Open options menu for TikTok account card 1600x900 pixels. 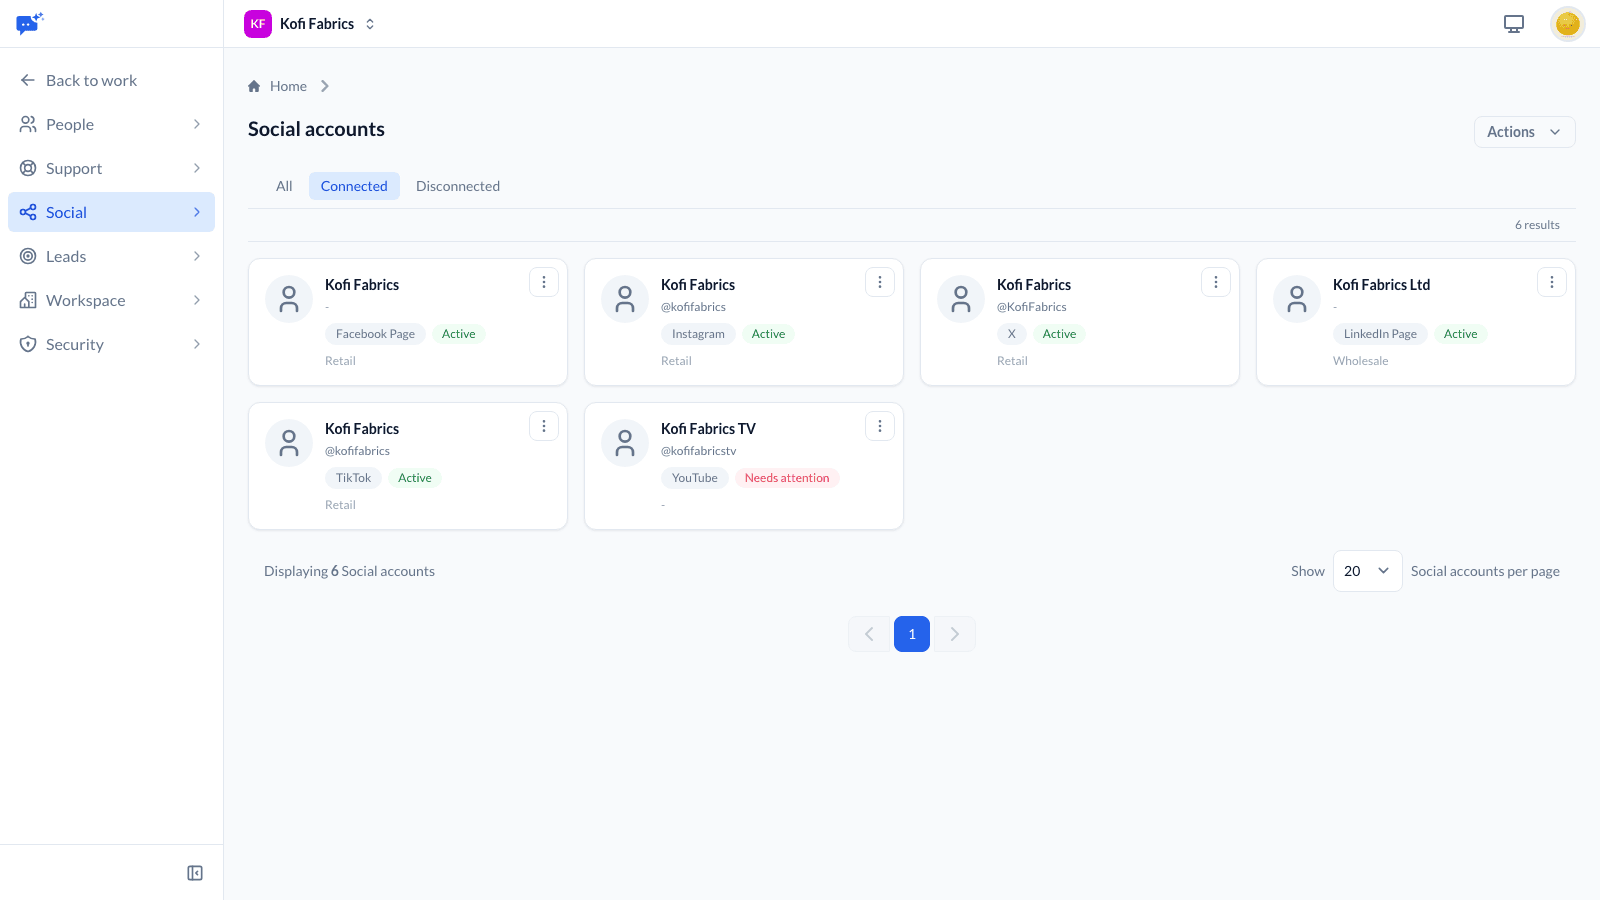click(x=544, y=426)
